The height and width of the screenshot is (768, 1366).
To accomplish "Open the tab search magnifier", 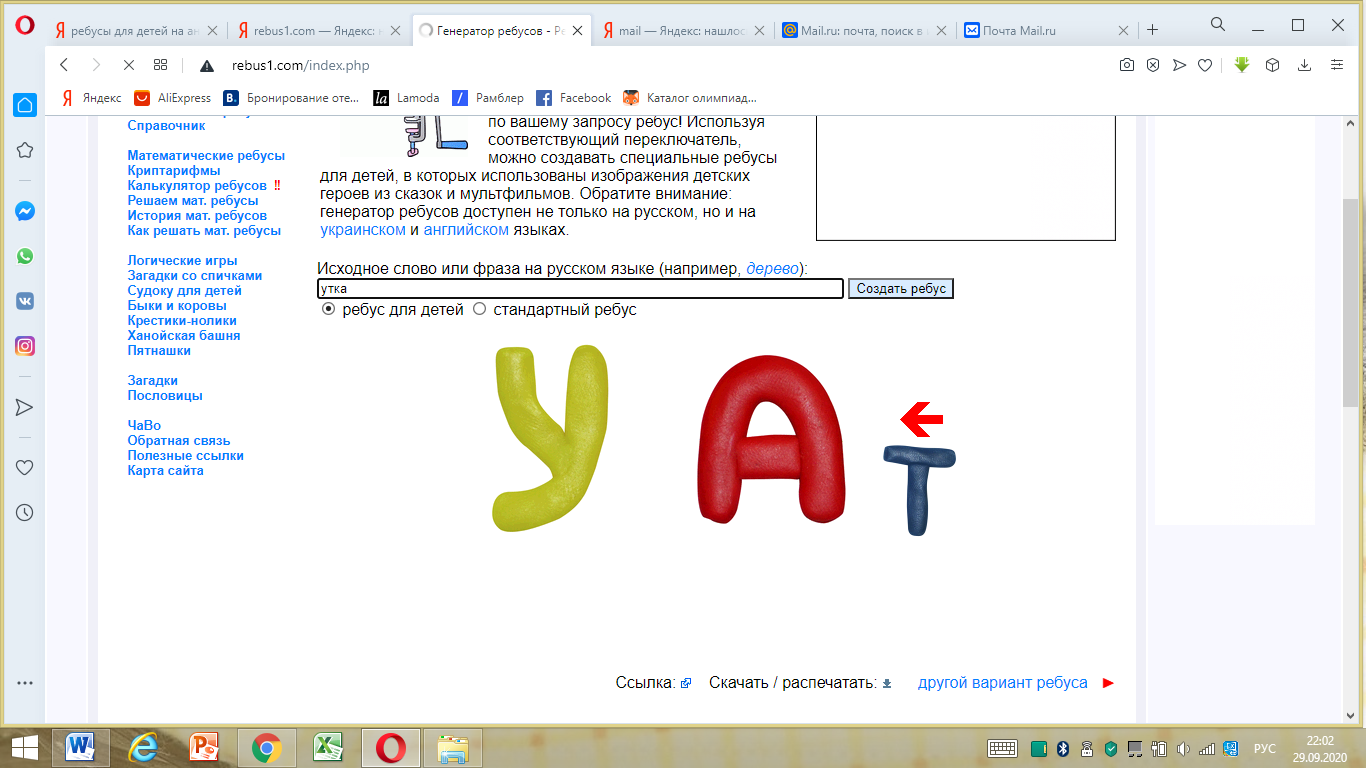I will [1218, 25].
